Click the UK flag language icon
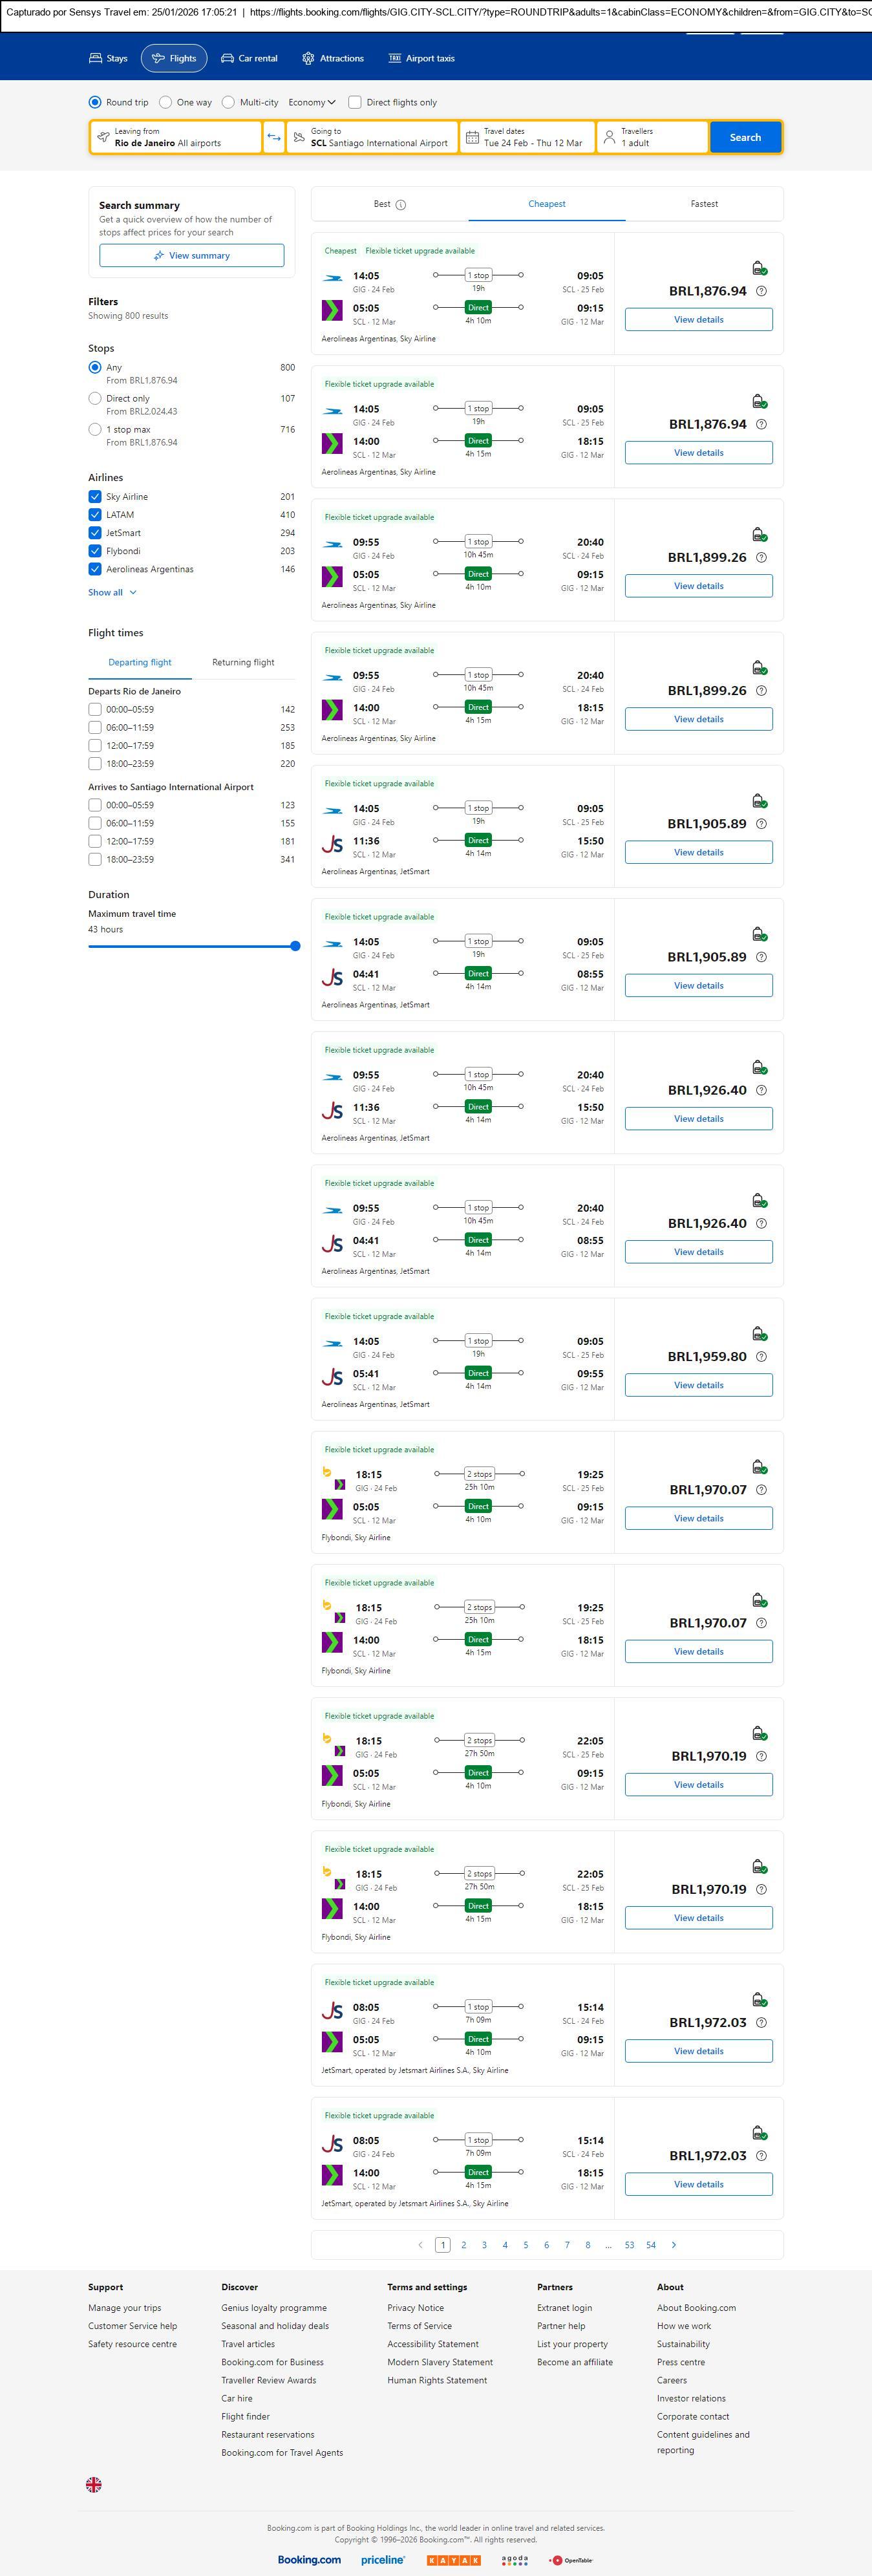This screenshot has width=872, height=2576. tap(94, 2484)
